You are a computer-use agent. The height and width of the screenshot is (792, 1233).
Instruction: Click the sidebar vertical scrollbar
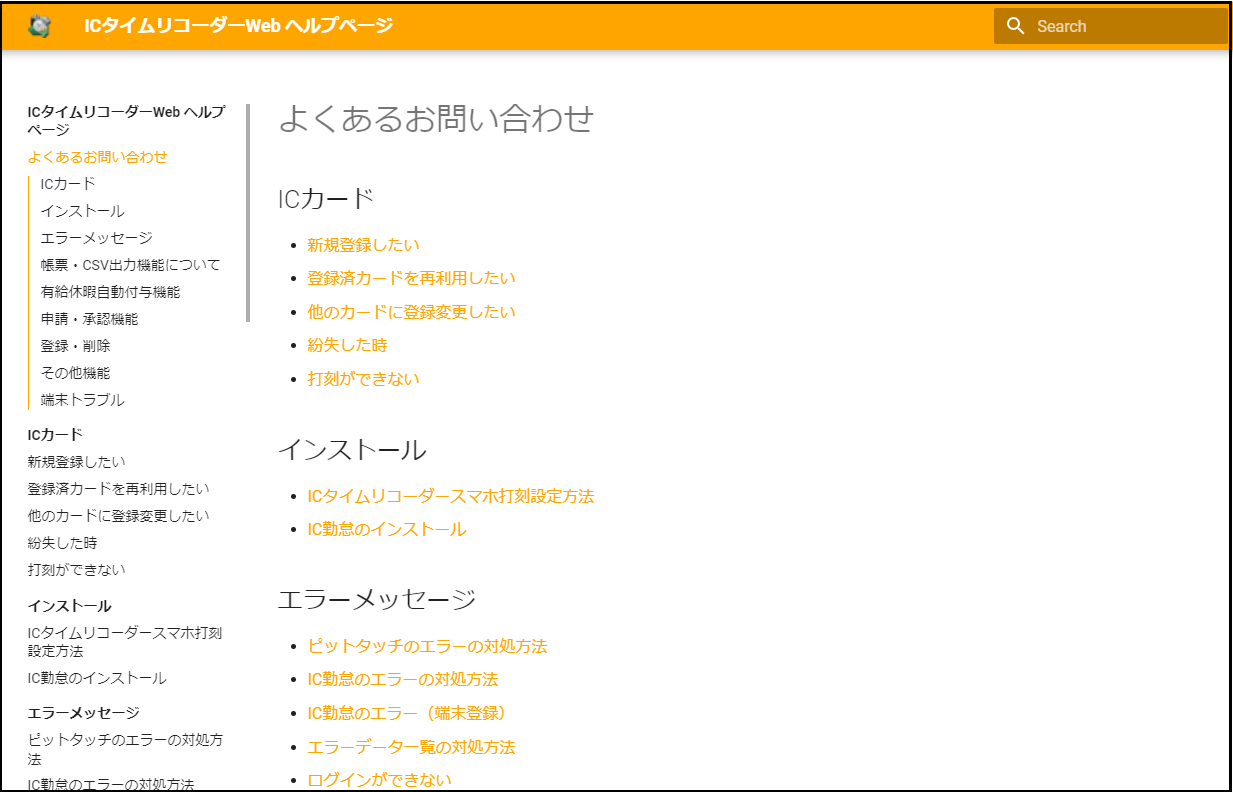point(248,213)
